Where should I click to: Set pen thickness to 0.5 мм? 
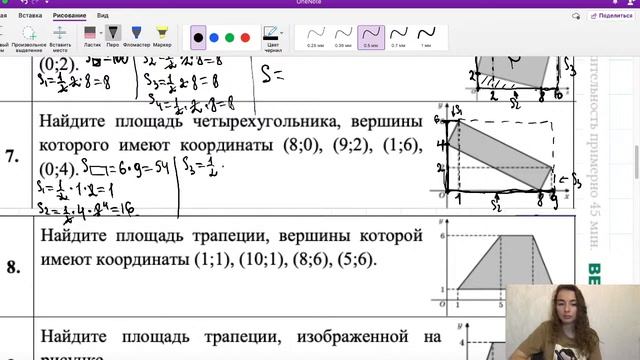click(x=371, y=37)
